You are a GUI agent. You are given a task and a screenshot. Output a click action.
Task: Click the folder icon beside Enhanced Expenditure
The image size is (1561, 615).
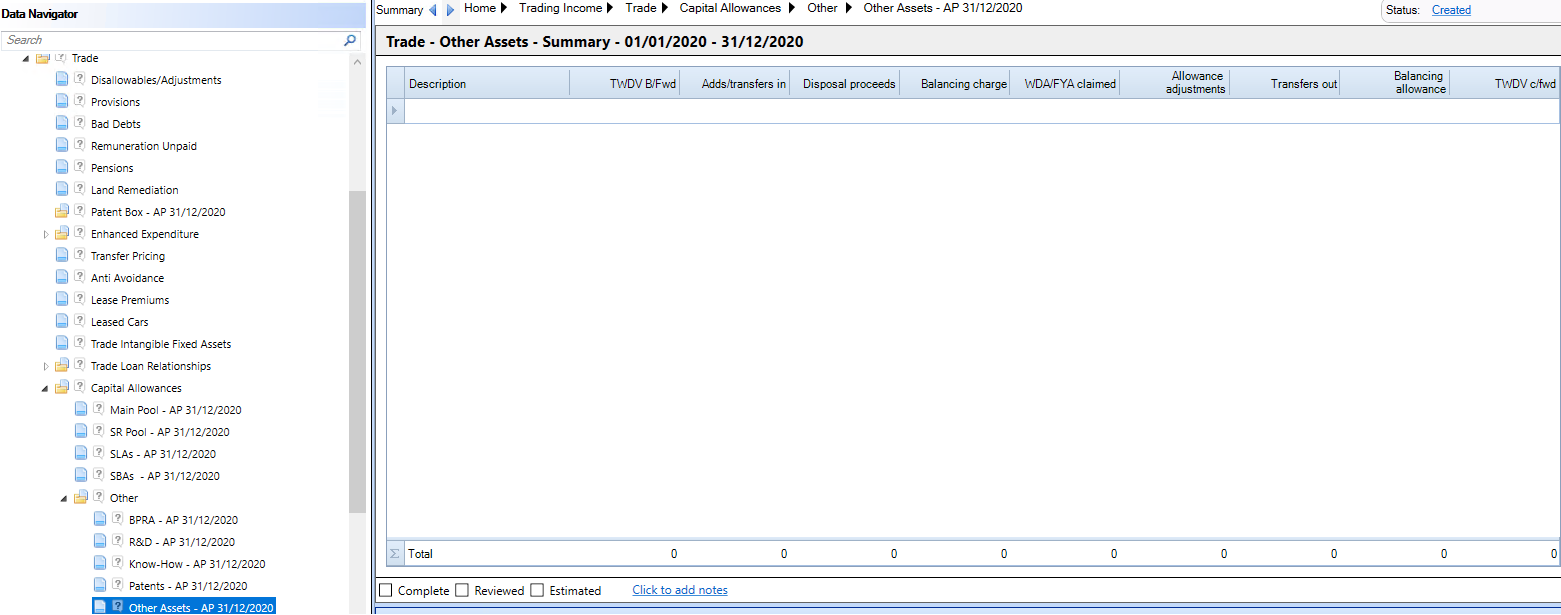[62, 234]
